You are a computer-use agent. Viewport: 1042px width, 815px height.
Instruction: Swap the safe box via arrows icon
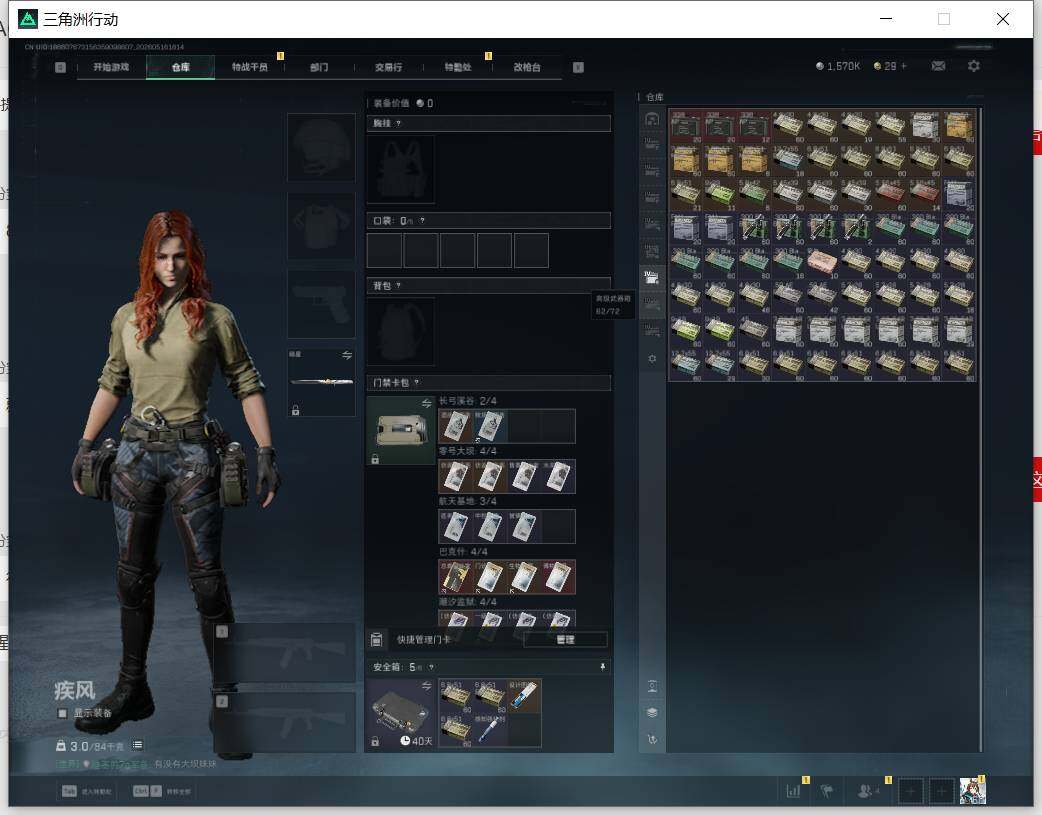(x=427, y=685)
